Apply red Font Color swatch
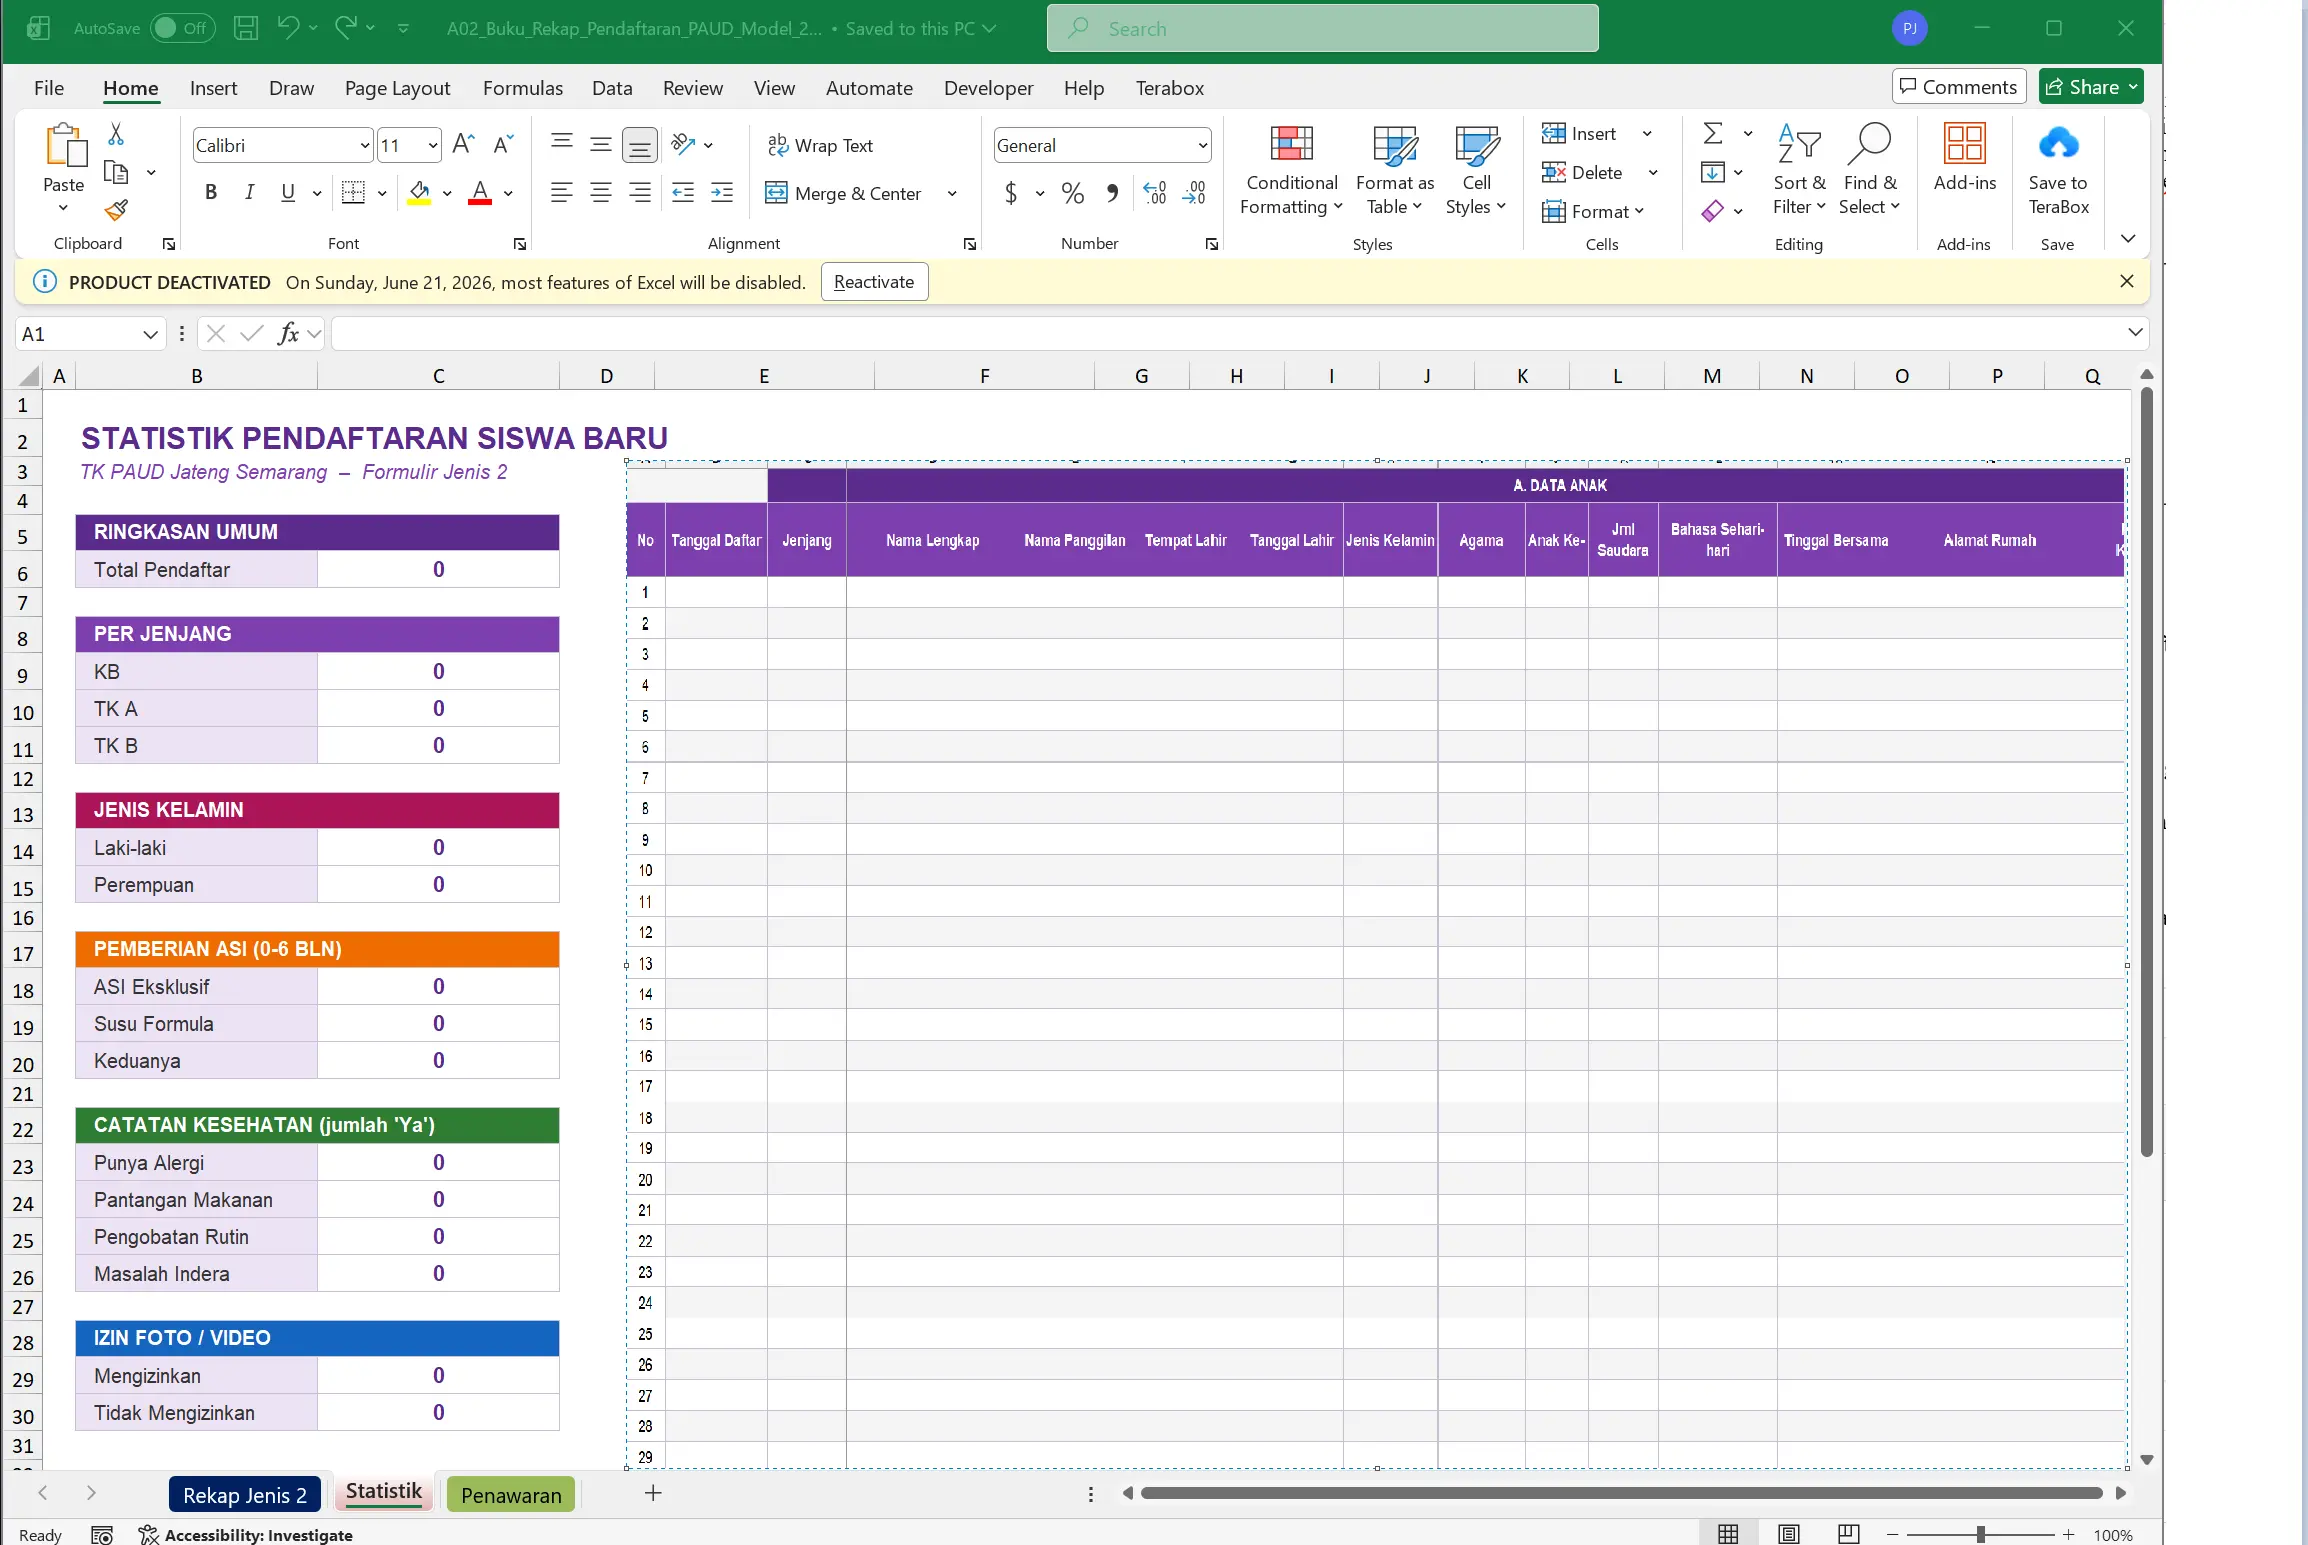Viewport: 2308px width, 1545px height. click(480, 193)
